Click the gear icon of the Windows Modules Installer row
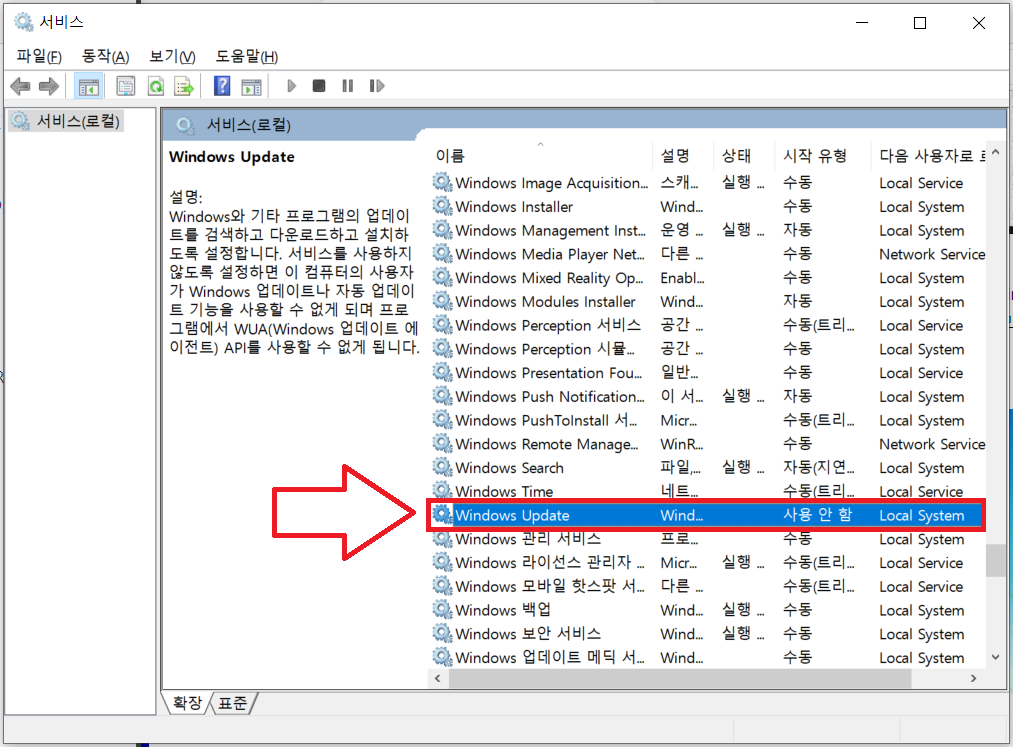Screen dimensions: 1013x747 (443, 301)
